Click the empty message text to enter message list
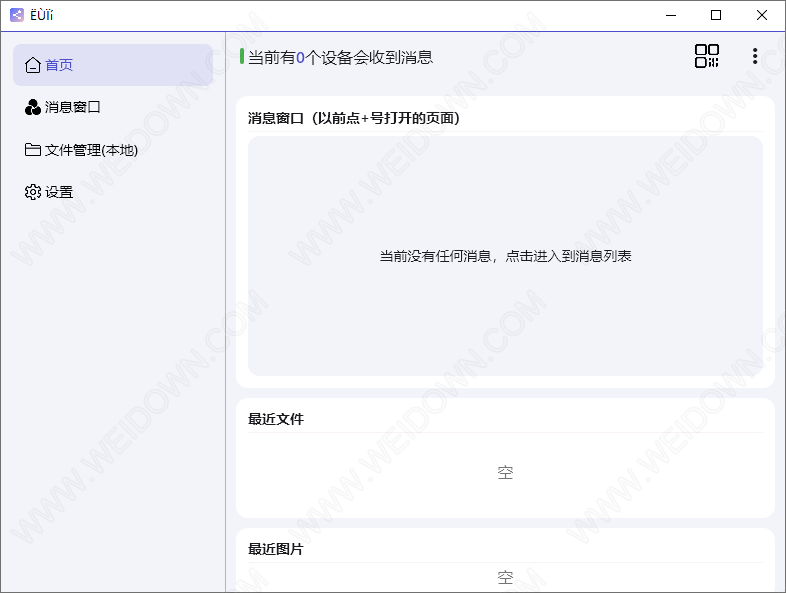The width and height of the screenshot is (786, 593). (505, 256)
